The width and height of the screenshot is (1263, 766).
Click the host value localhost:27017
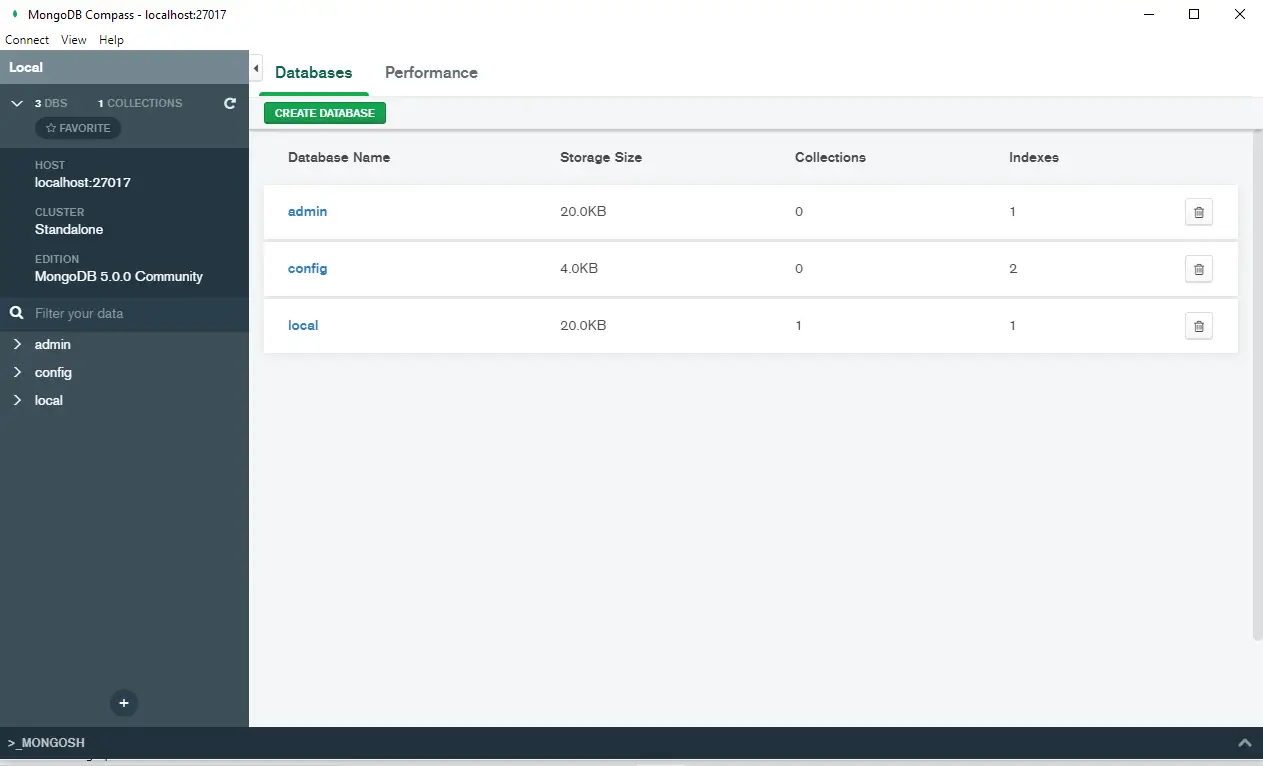tap(83, 183)
